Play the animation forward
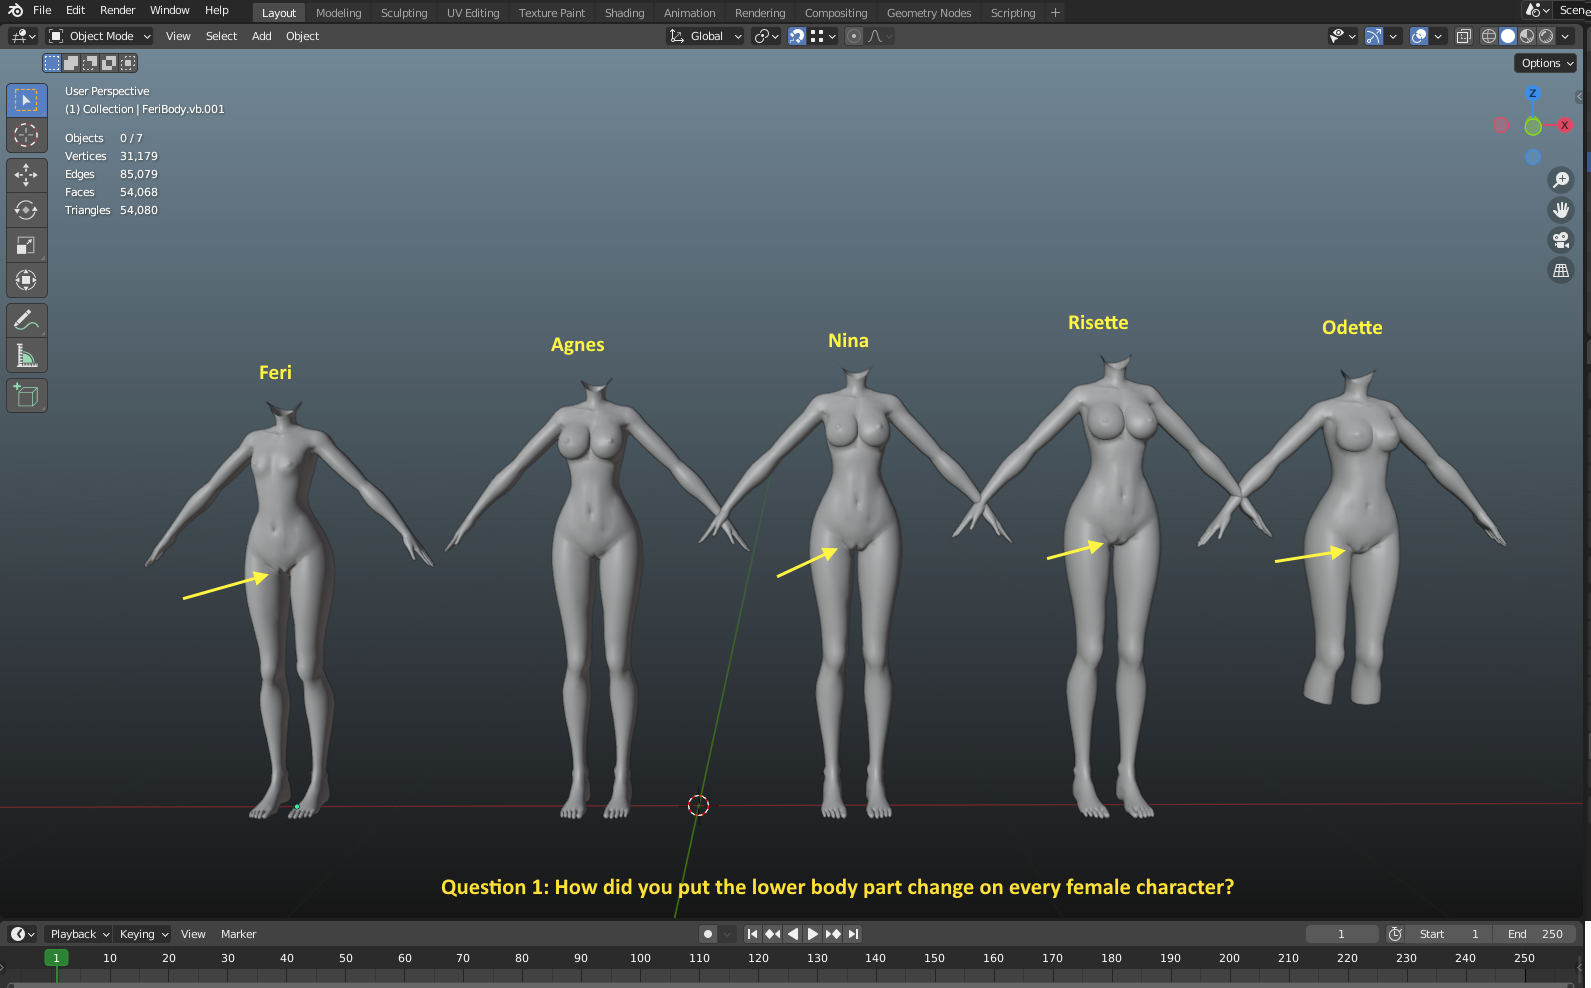Screen dimensions: 1591x988 pyautogui.click(x=813, y=934)
